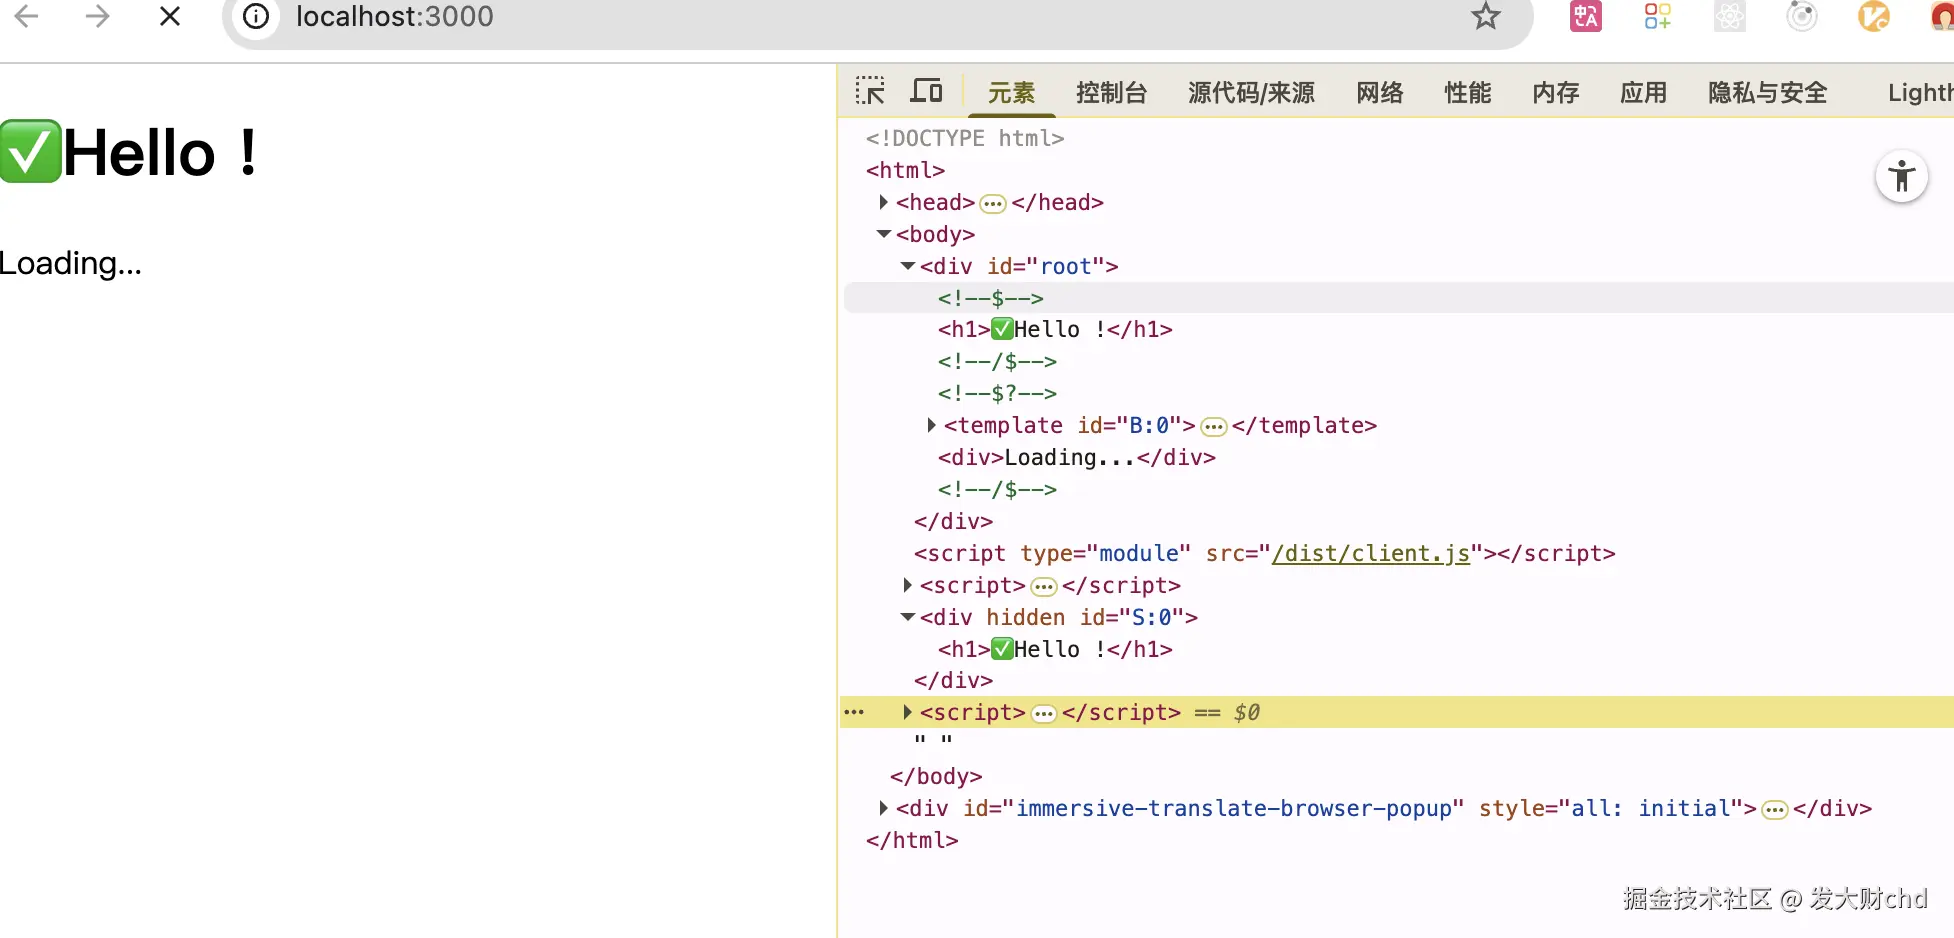Open the grid-squares extension icon
Image resolution: width=1954 pixels, height=938 pixels.
1658,16
